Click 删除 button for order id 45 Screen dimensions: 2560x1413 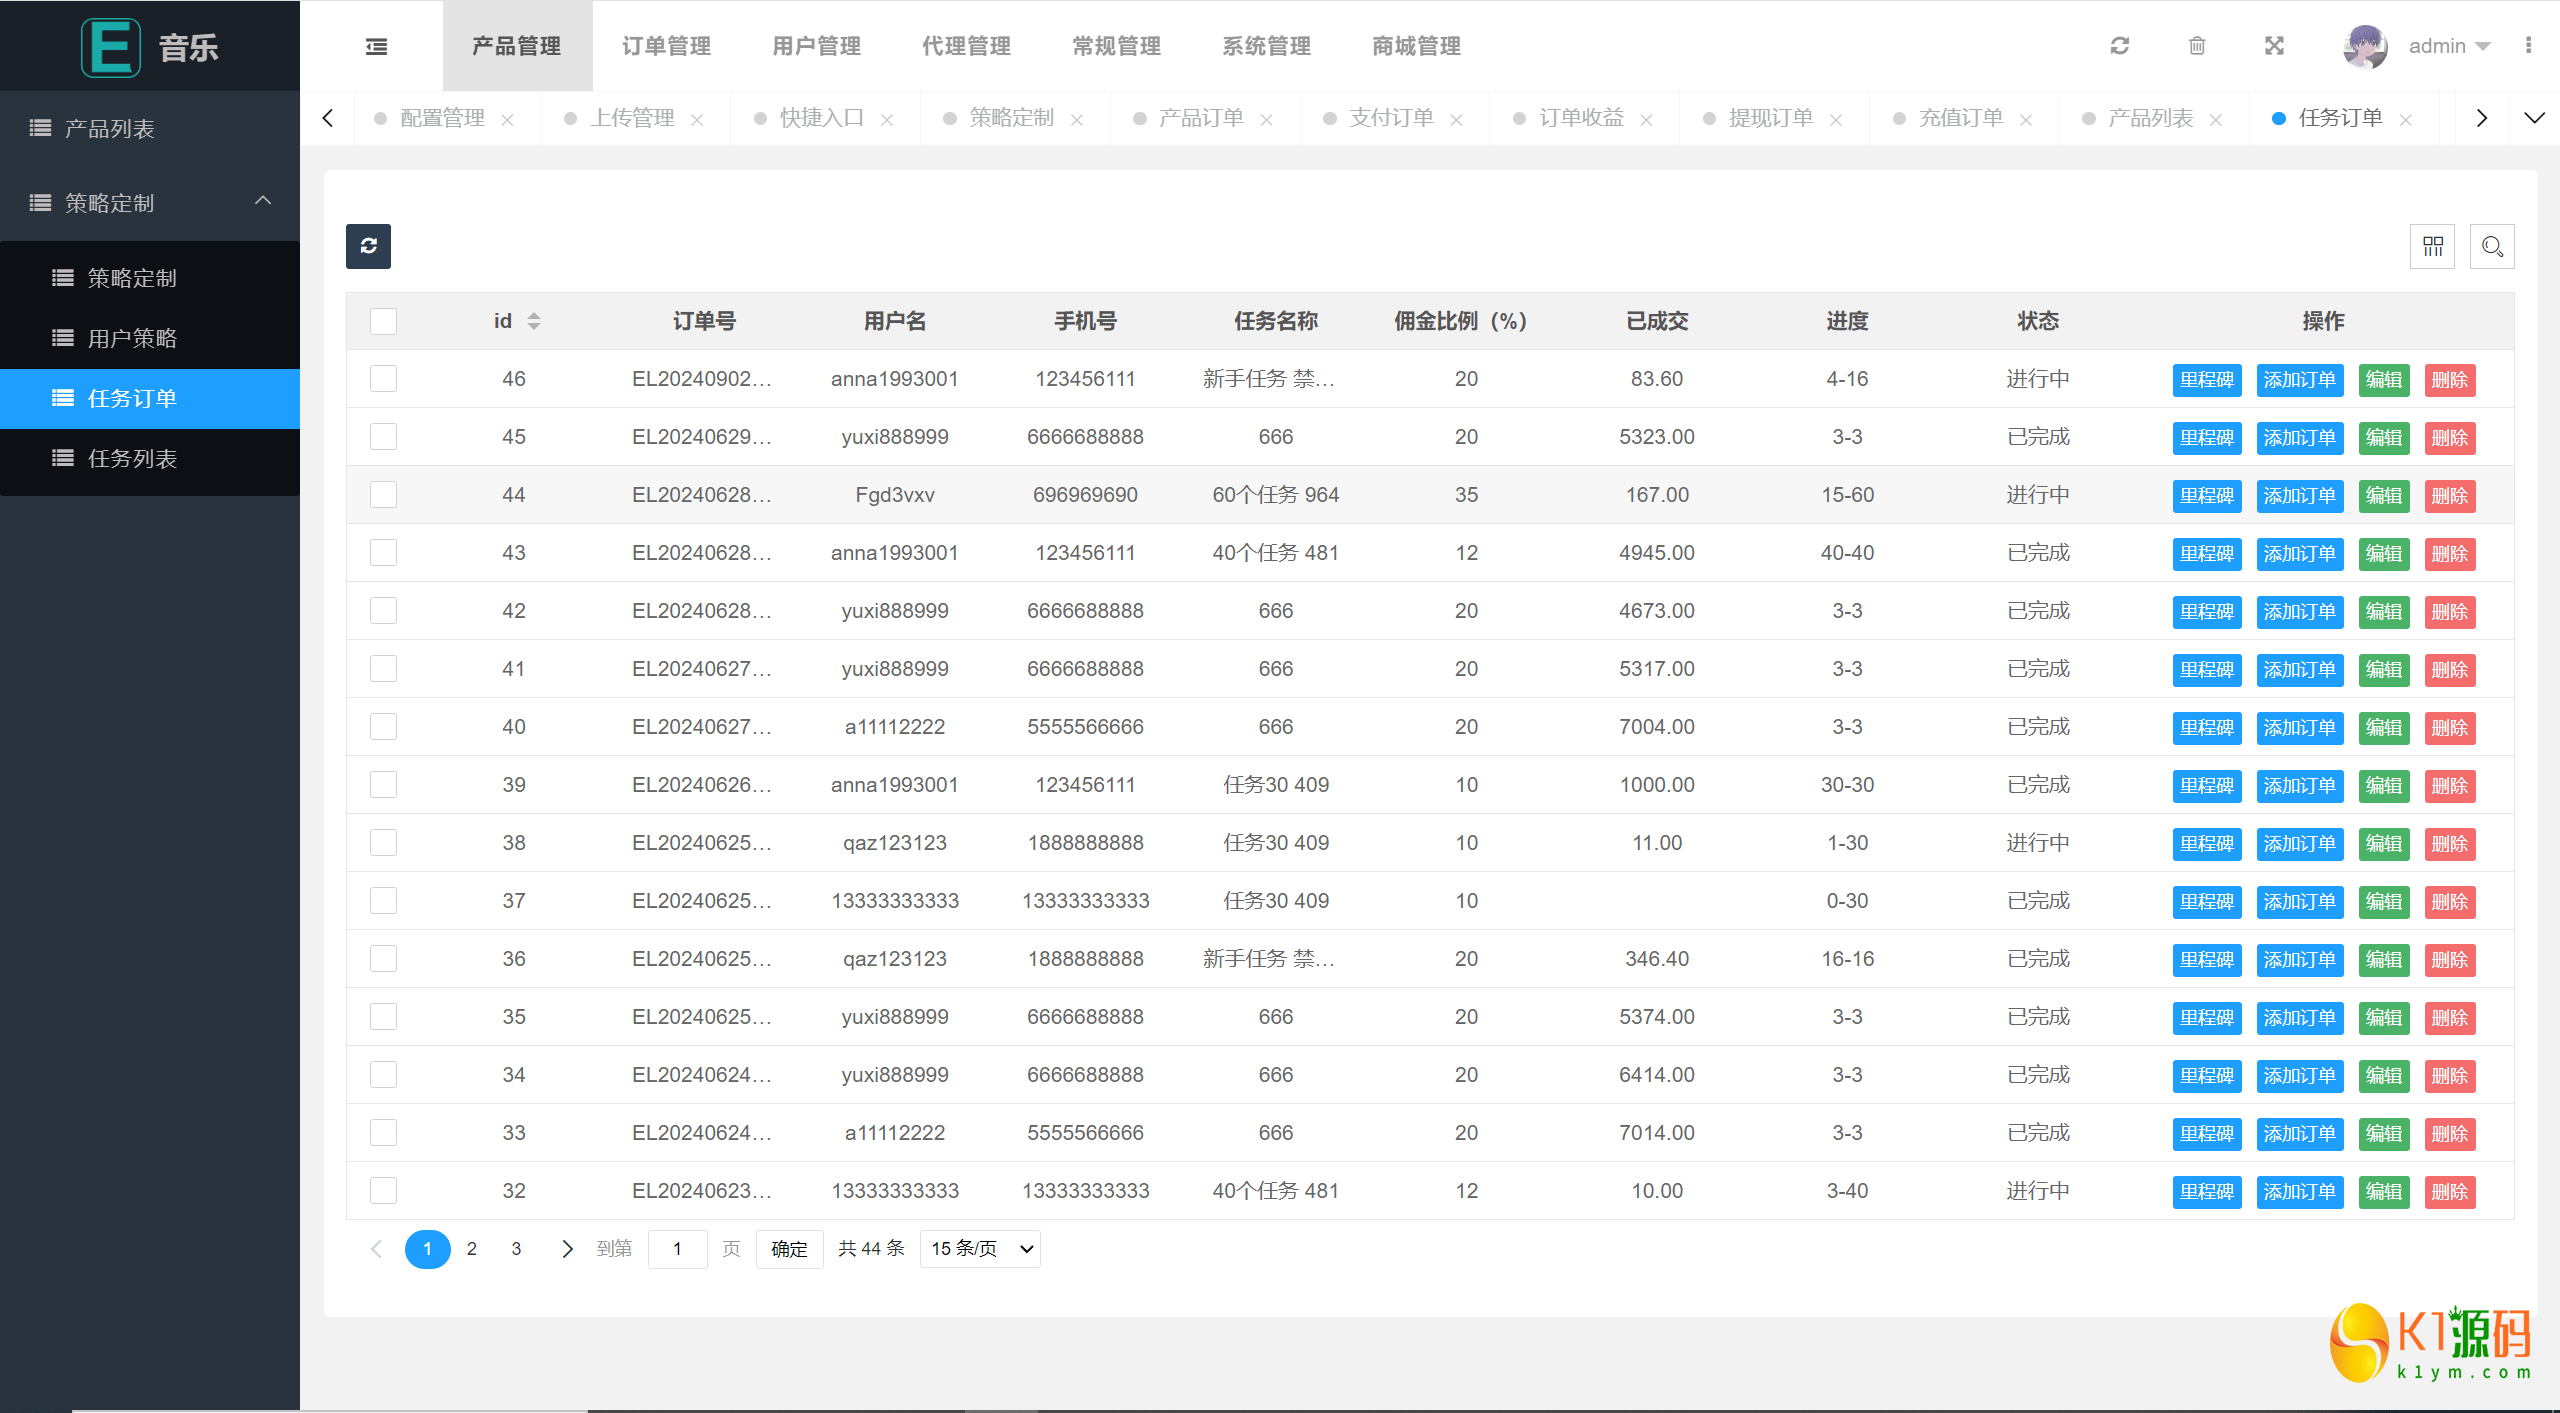pos(2449,438)
